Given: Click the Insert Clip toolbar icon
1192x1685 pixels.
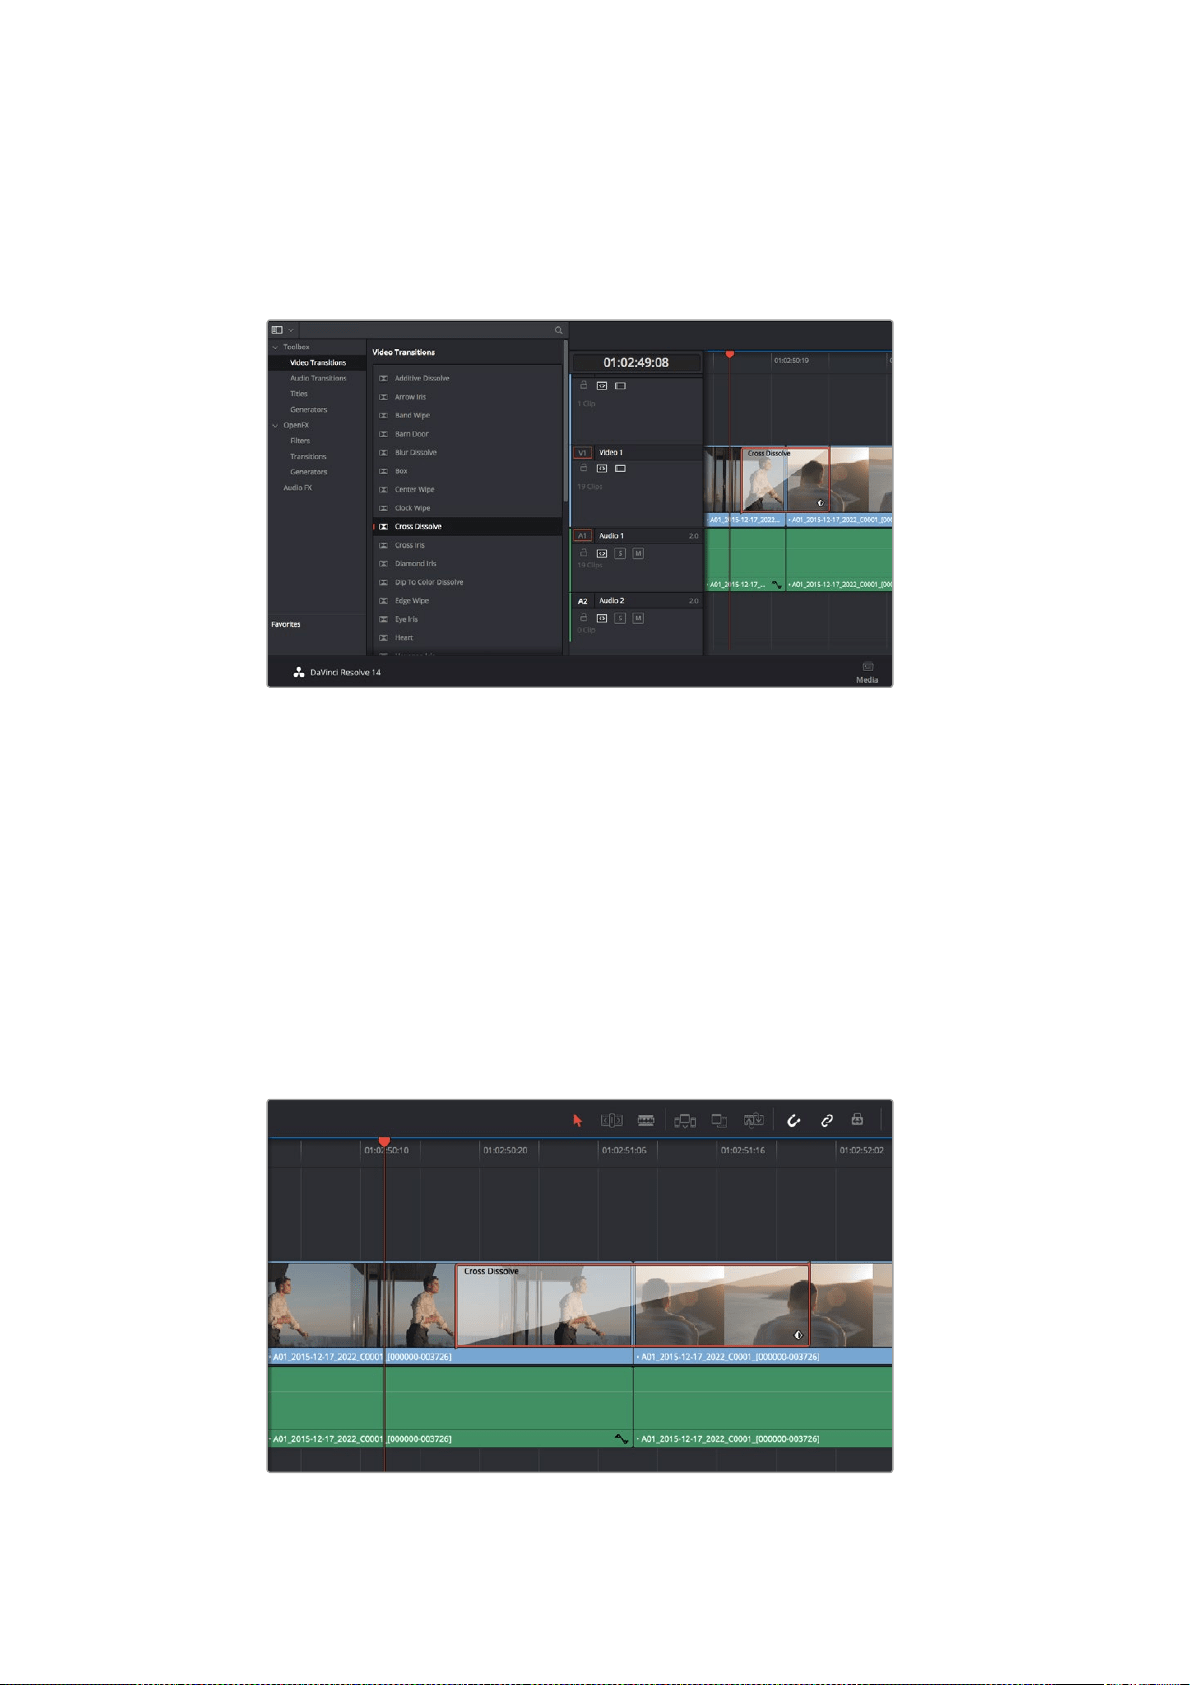Looking at the screenshot, I should 685,1120.
